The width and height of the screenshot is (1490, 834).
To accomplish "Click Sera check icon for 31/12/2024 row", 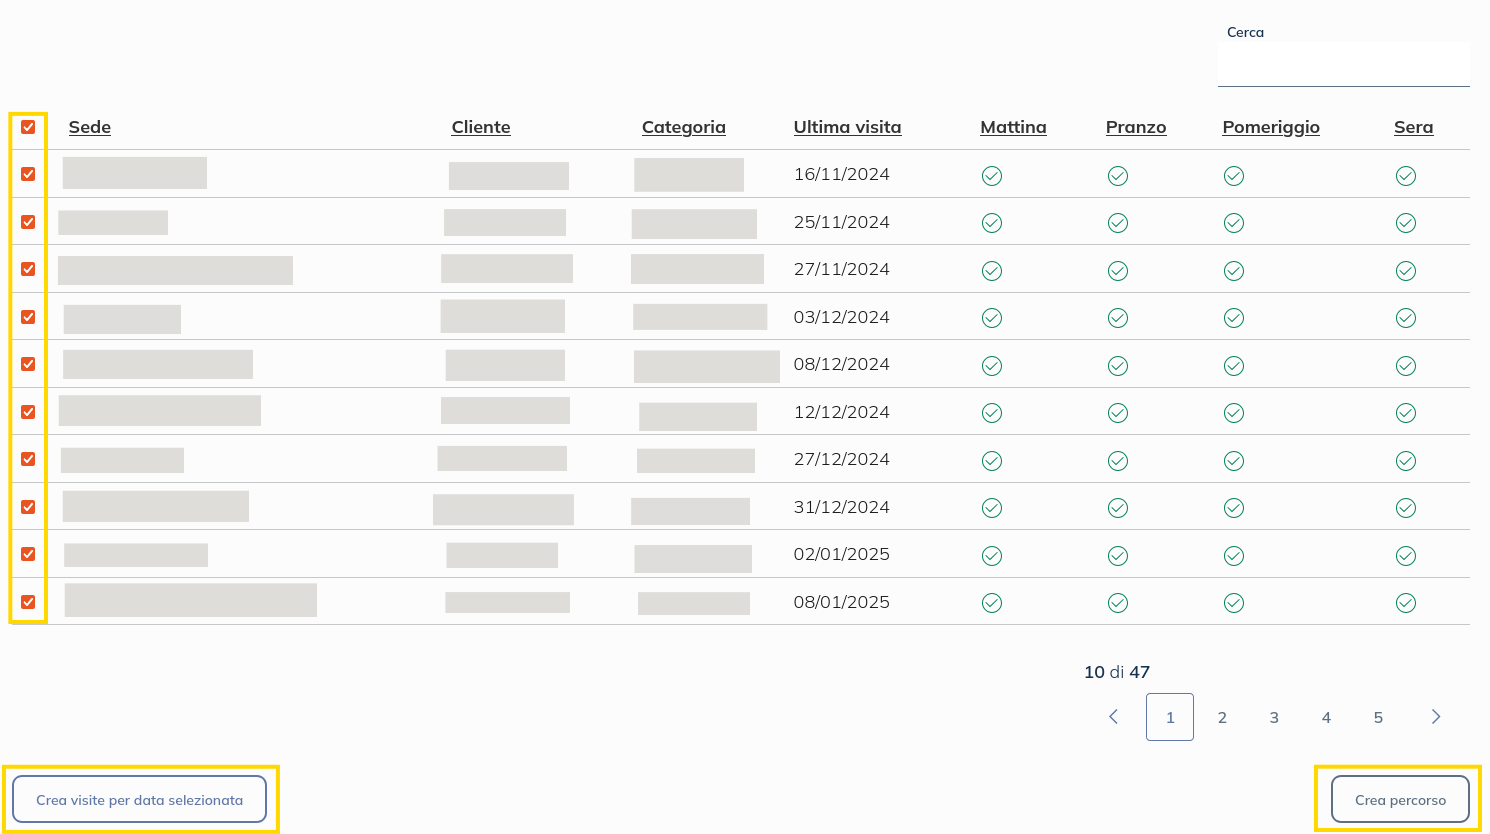I will [x=1405, y=508].
